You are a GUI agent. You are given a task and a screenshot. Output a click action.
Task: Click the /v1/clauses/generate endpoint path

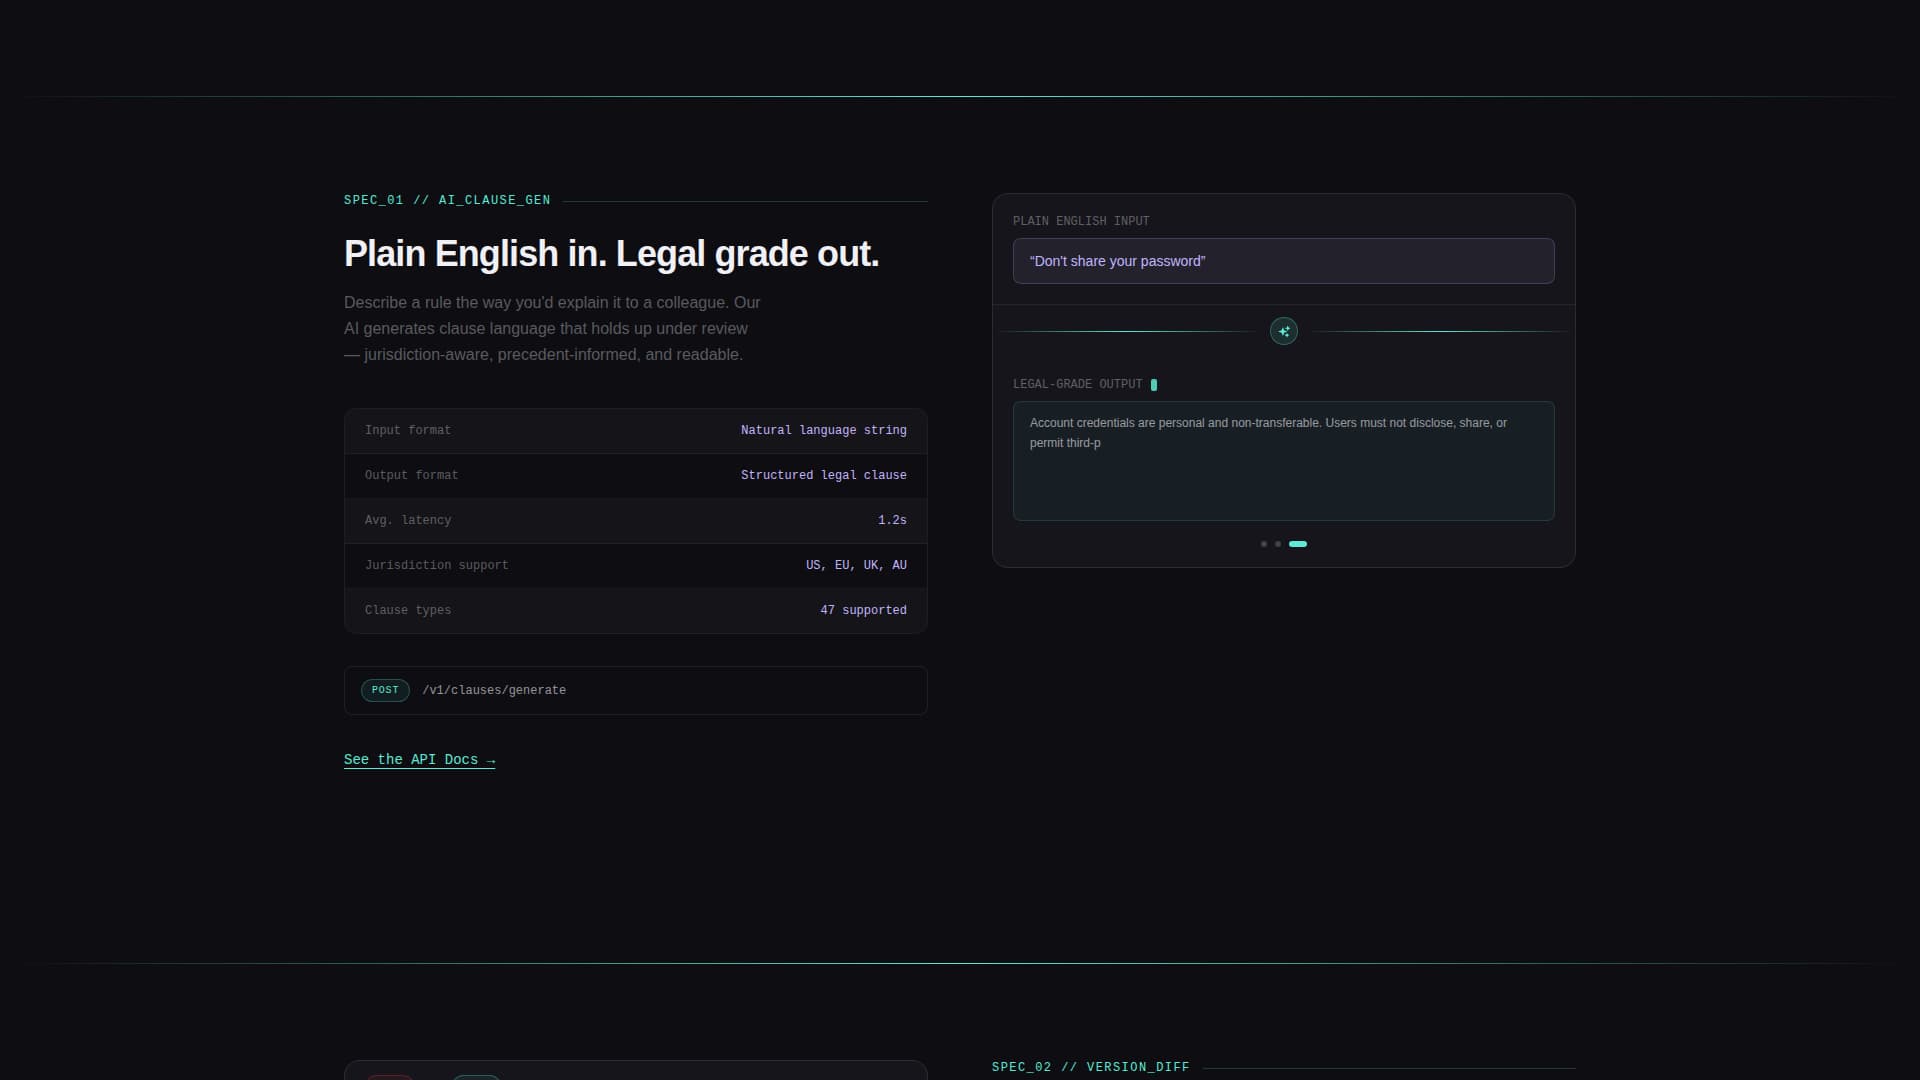494,691
